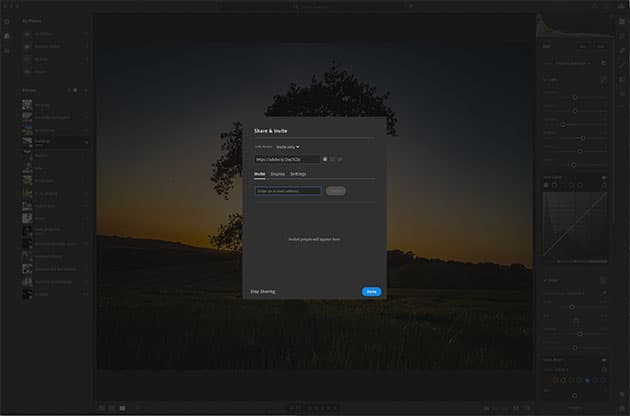
Task: Select the green channel tone curve circle
Action: pyautogui.click(x=571, y=185)
